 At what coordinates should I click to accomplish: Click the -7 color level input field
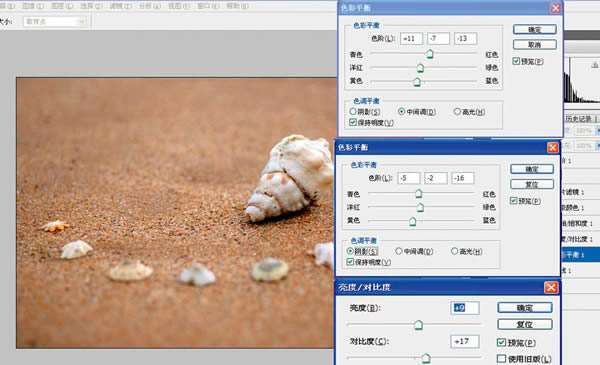(x=438, y=38)
